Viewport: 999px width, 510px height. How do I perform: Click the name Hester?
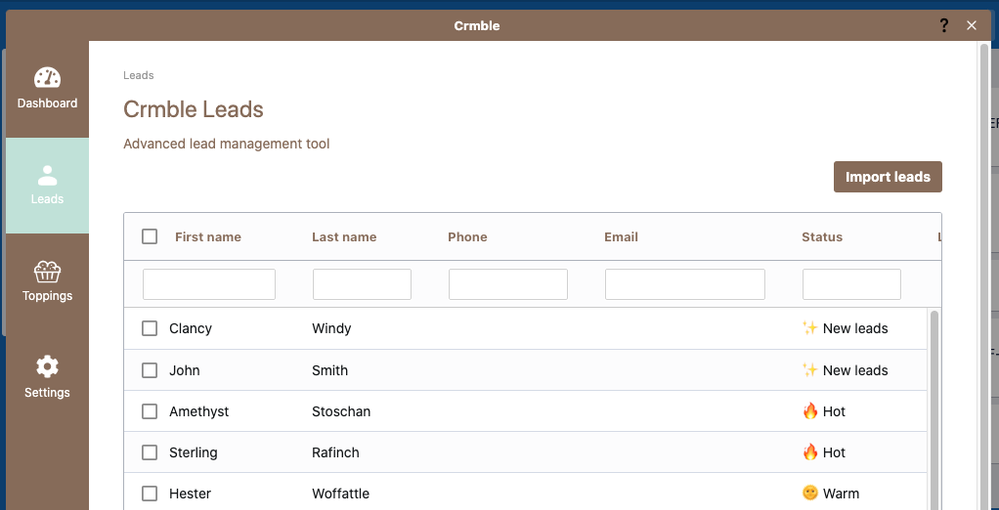click(x=190, y=493)
